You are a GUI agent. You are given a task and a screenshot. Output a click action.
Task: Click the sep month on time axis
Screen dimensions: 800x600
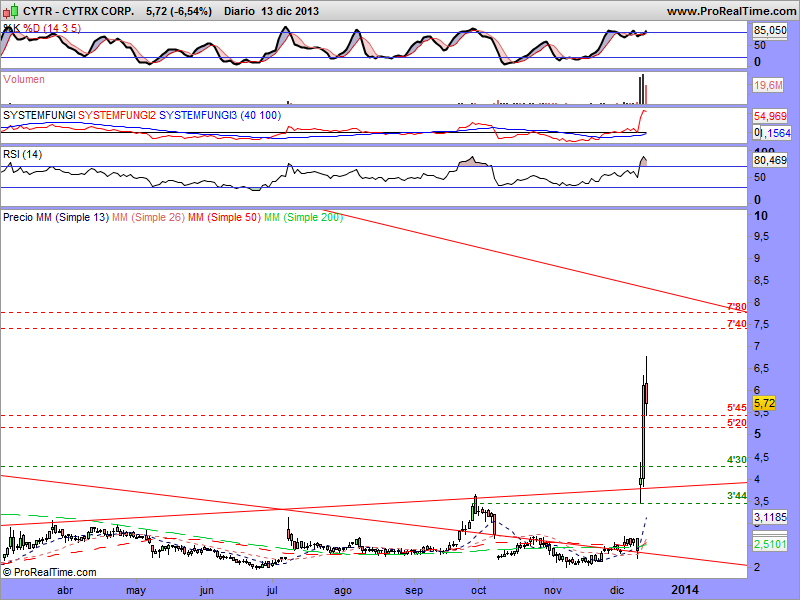pos(414,590)
